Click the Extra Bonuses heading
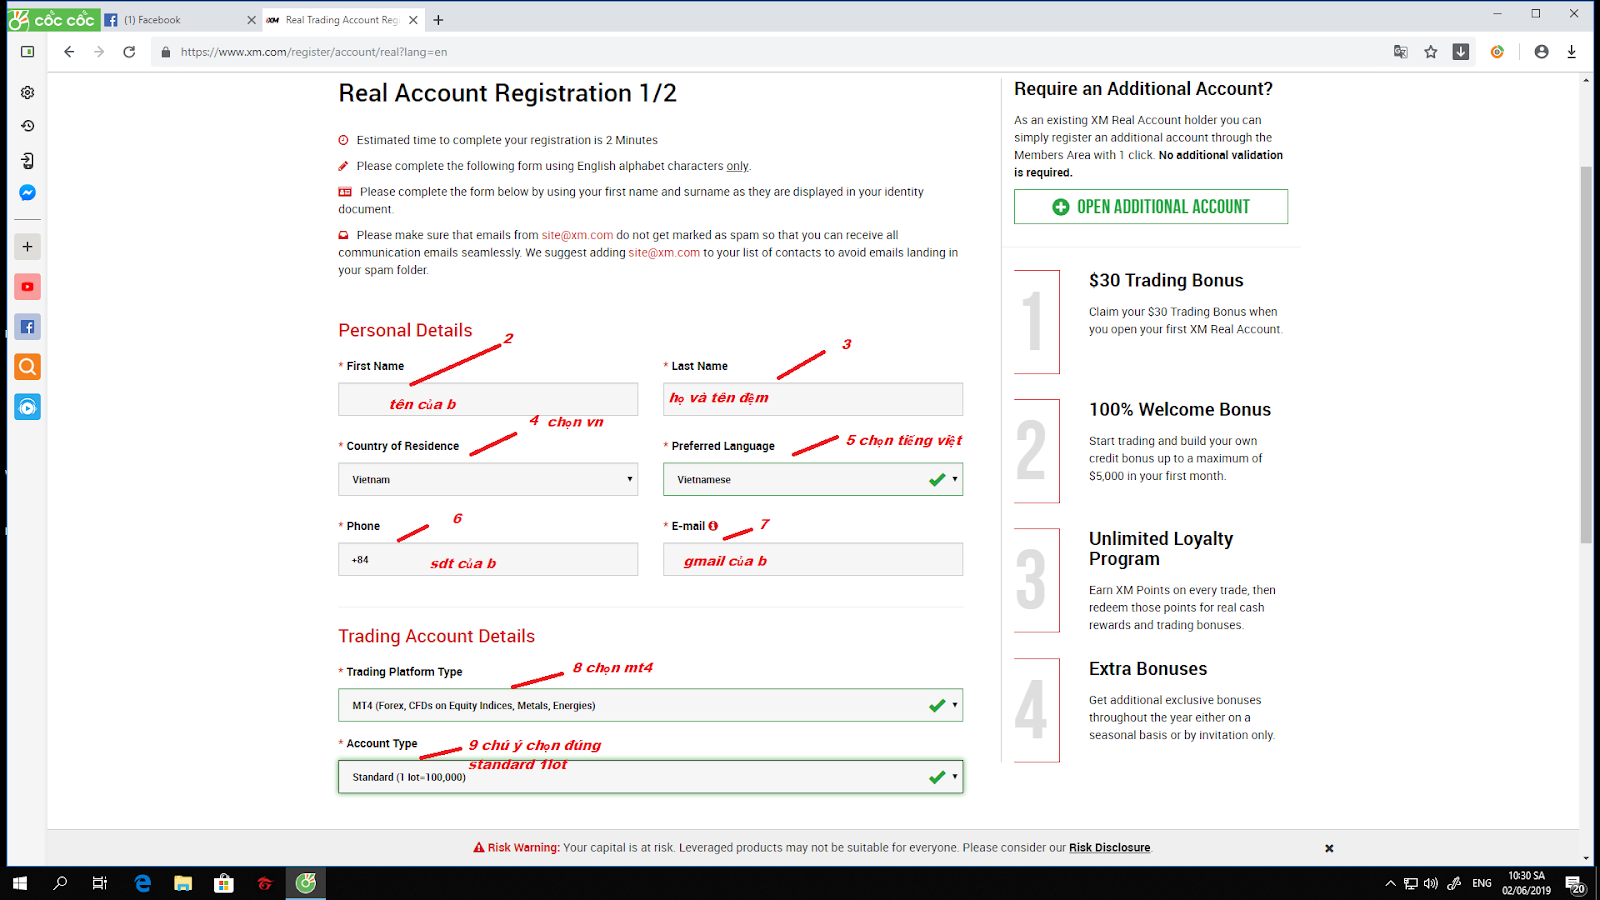The image size is (1600, 900). pos(1148,669)
